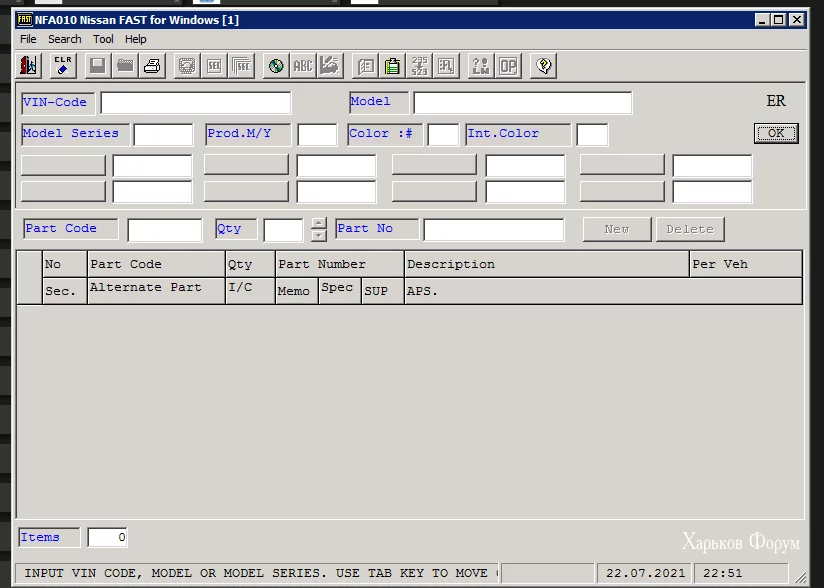Click the CLR clear eraser icon

63,66
